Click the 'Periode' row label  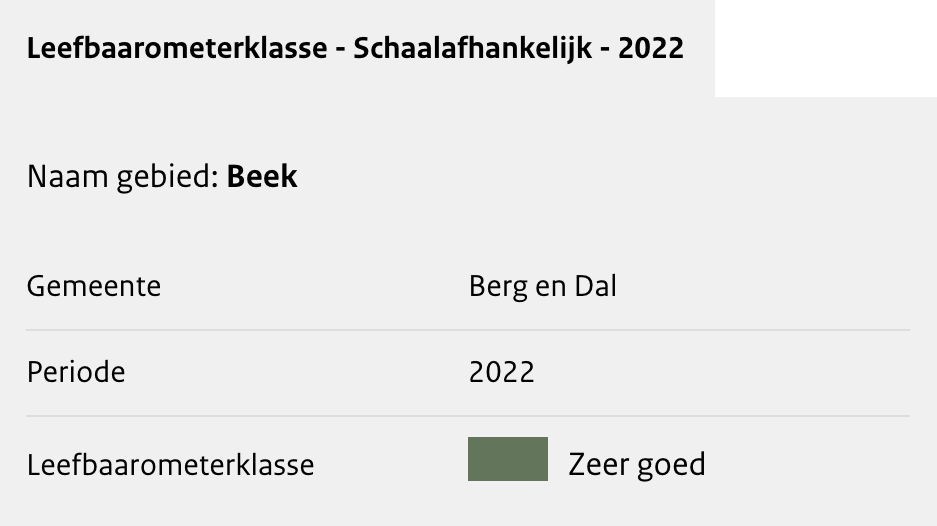coord(76,372)
